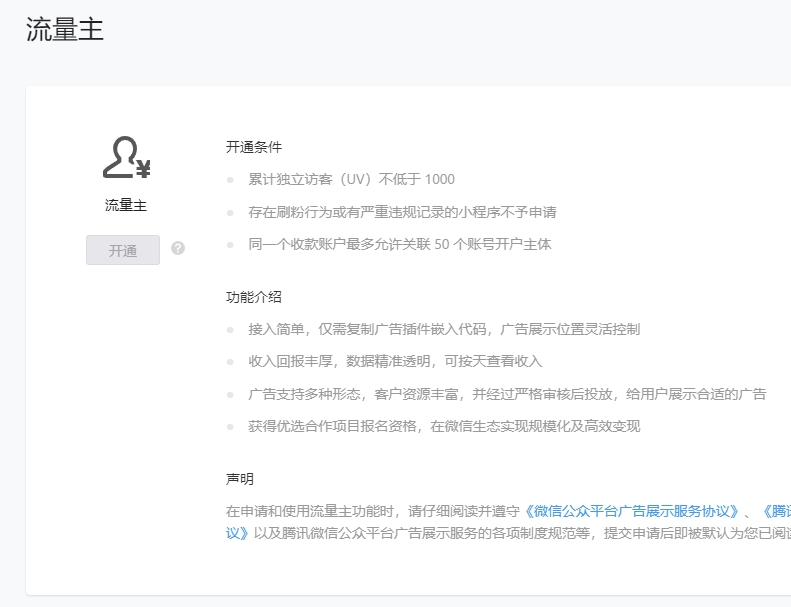The height and width of the screenshot is (607, 791).
Task: Click the 流量主 label under the icon
Action: [x=126, y=205]
